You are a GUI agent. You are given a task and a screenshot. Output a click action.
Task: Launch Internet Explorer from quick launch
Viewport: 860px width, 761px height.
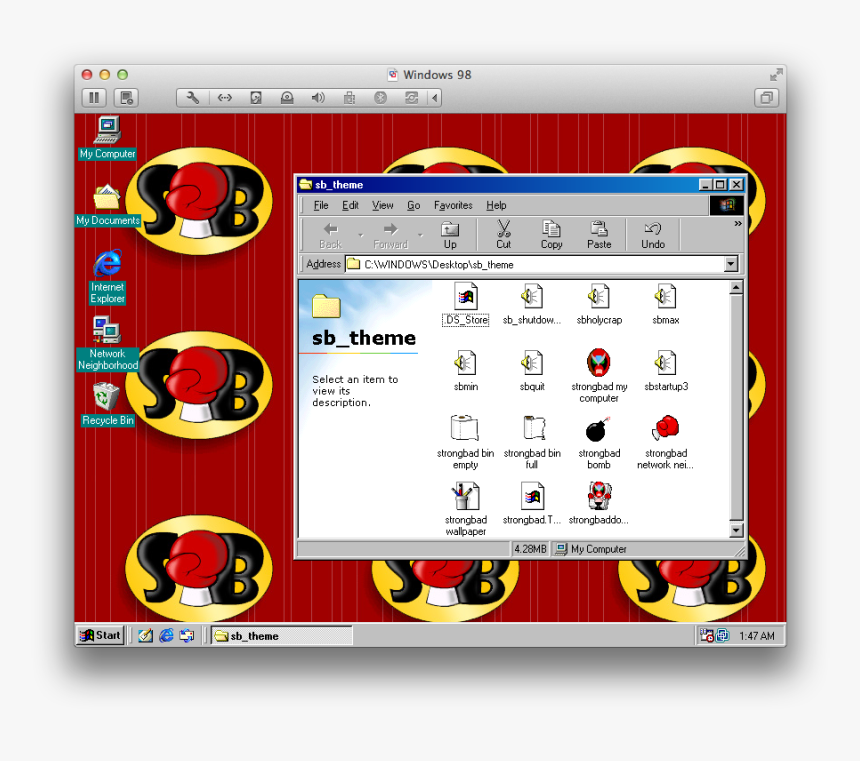166,635
